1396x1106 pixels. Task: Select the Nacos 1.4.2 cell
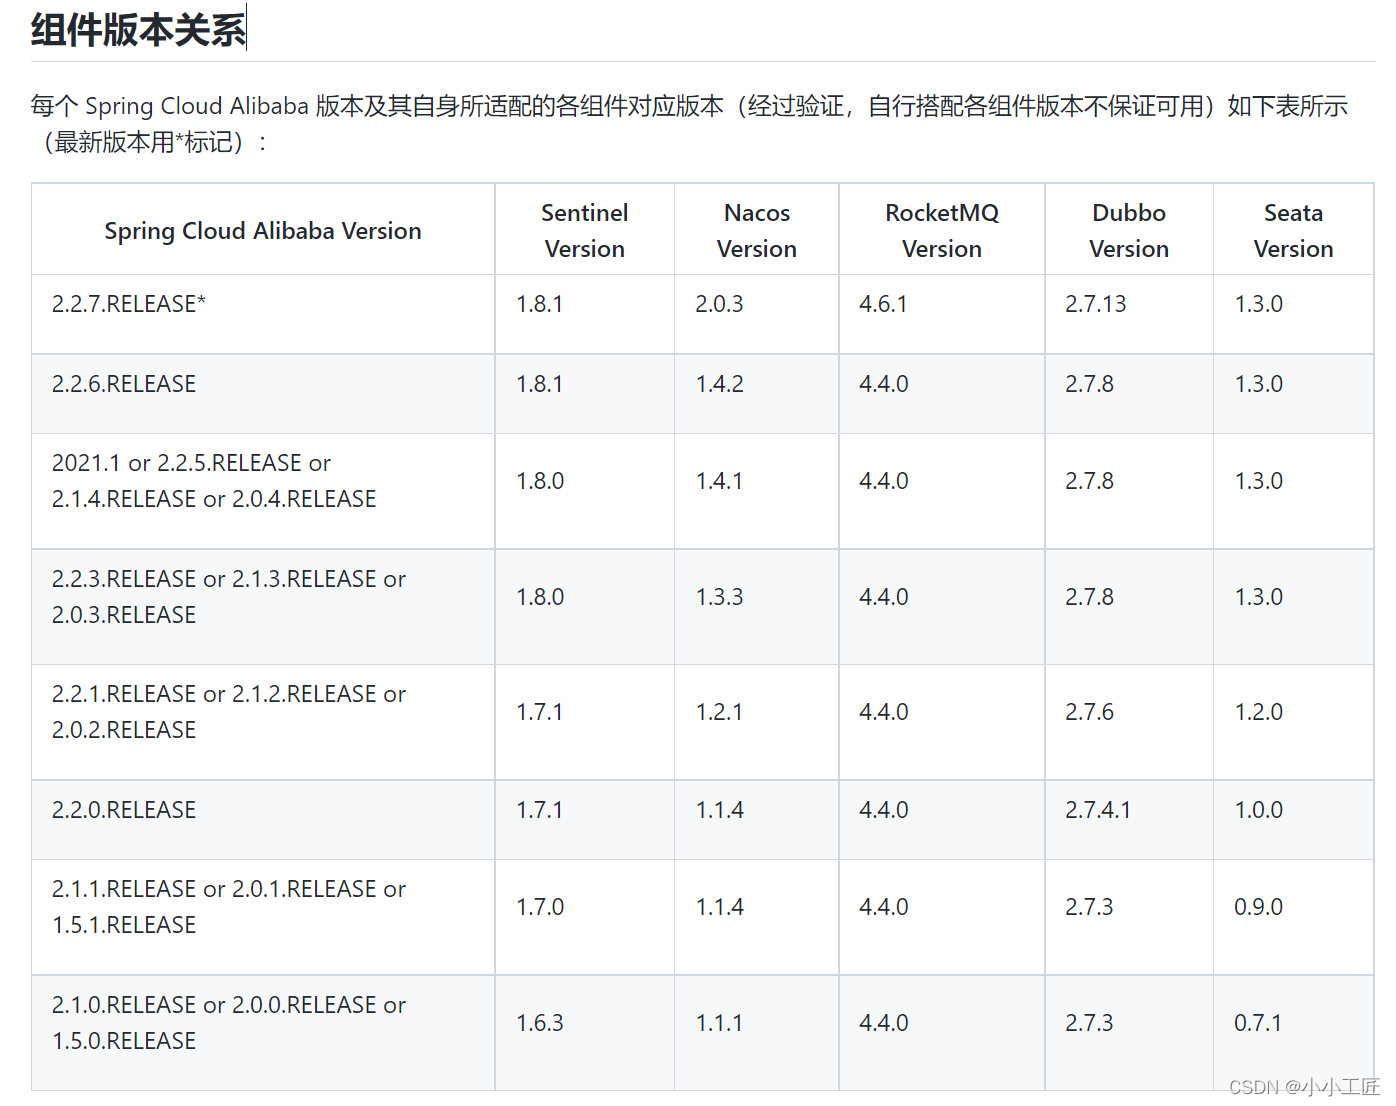(x=719, y=384)
